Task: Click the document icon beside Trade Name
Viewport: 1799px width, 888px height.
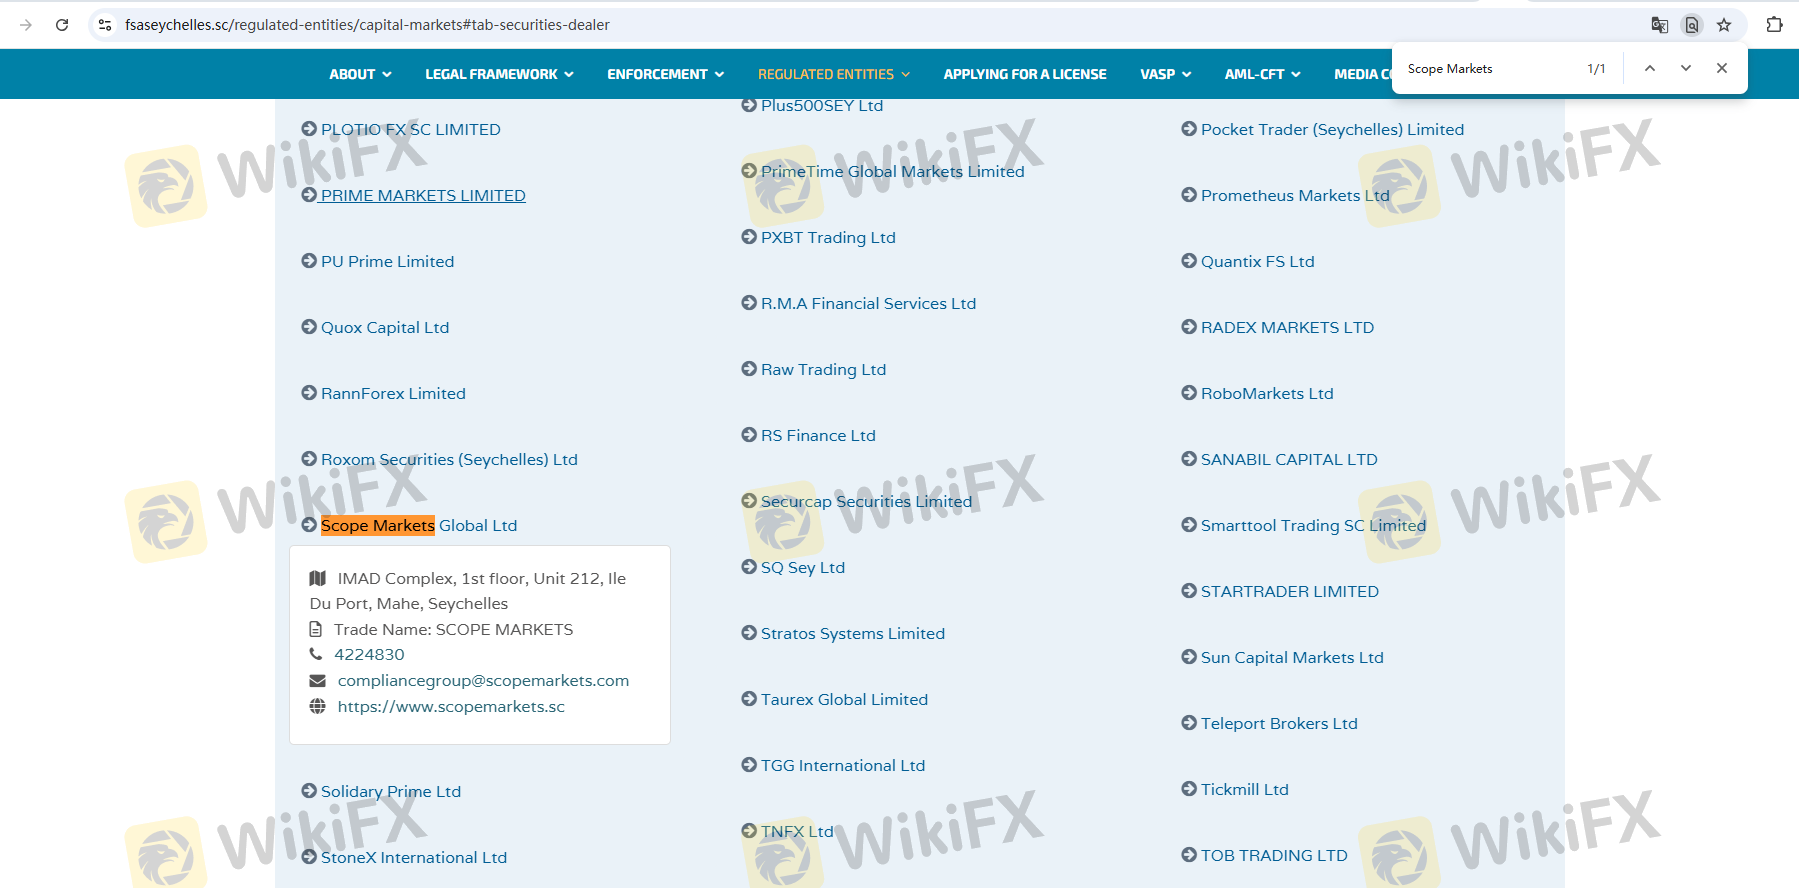Action: [316, 629]
